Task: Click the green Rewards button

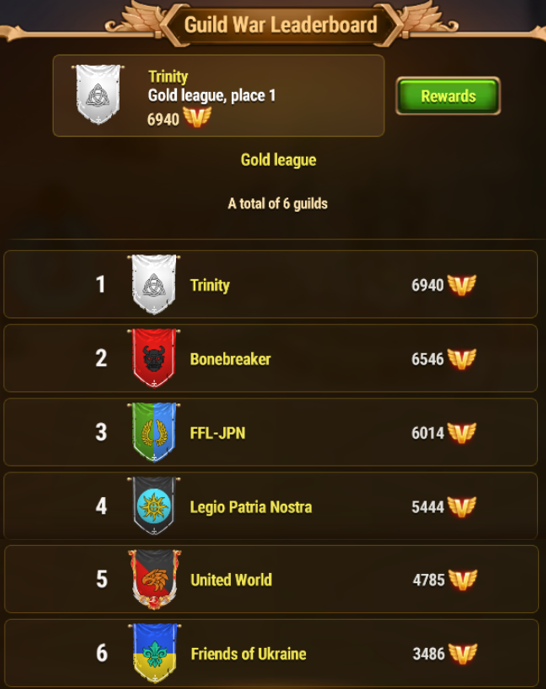Action: point(448,96)
